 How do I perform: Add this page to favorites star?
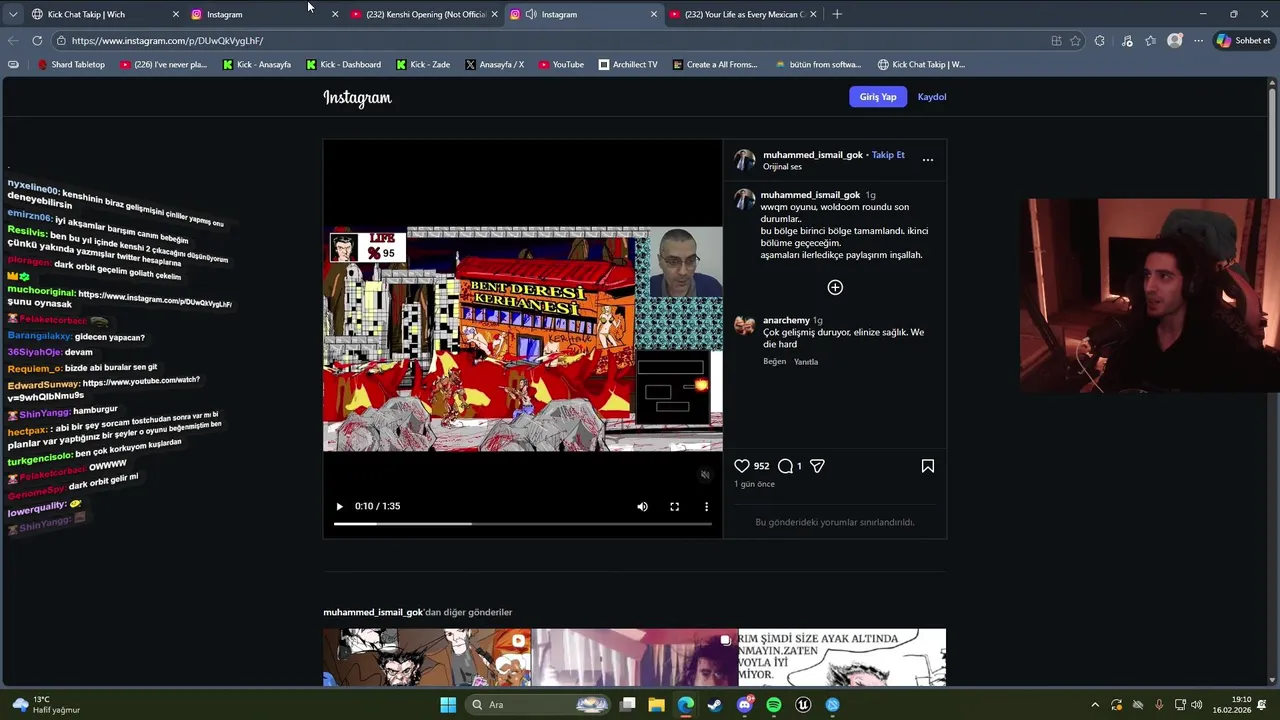[x=1075, y=41]
